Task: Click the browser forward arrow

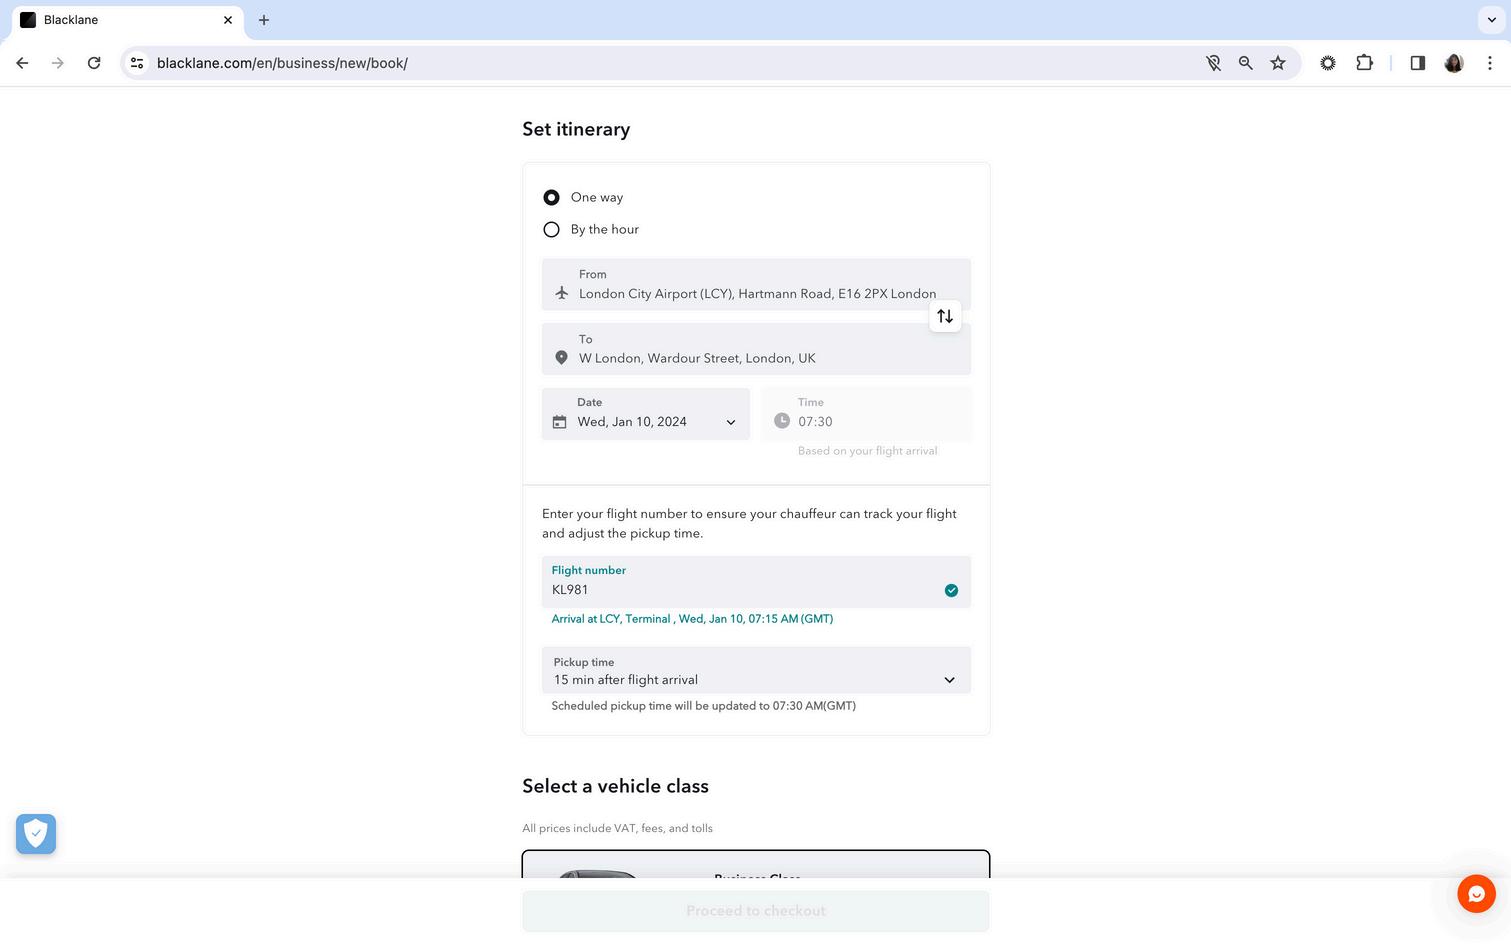Action: point(58,63)
